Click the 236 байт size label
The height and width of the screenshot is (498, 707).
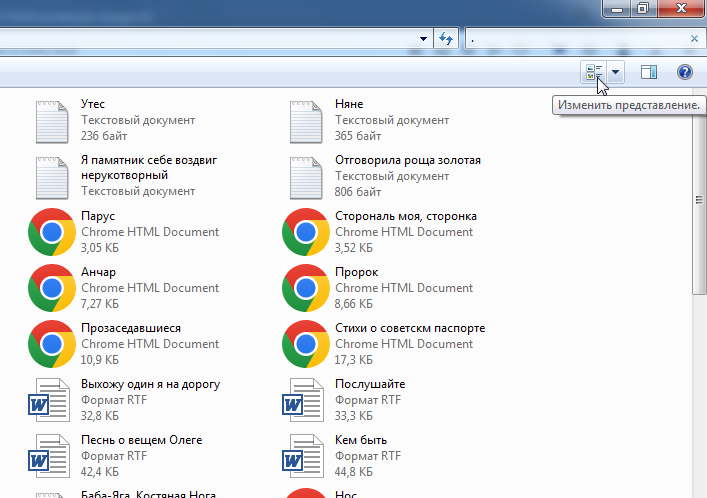(x=104, y=136)
